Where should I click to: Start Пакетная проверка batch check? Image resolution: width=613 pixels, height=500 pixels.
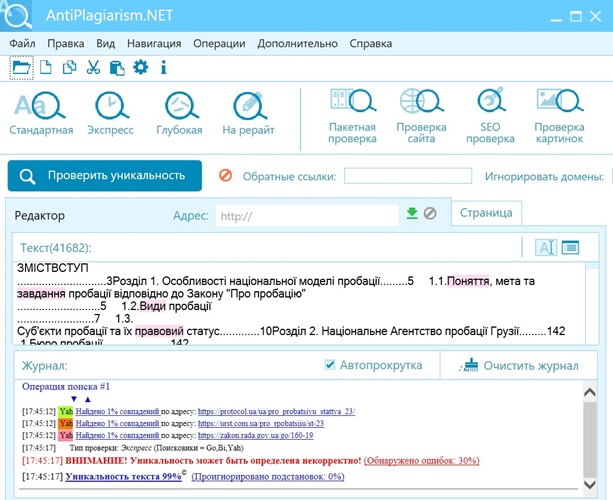coord(352,116)
